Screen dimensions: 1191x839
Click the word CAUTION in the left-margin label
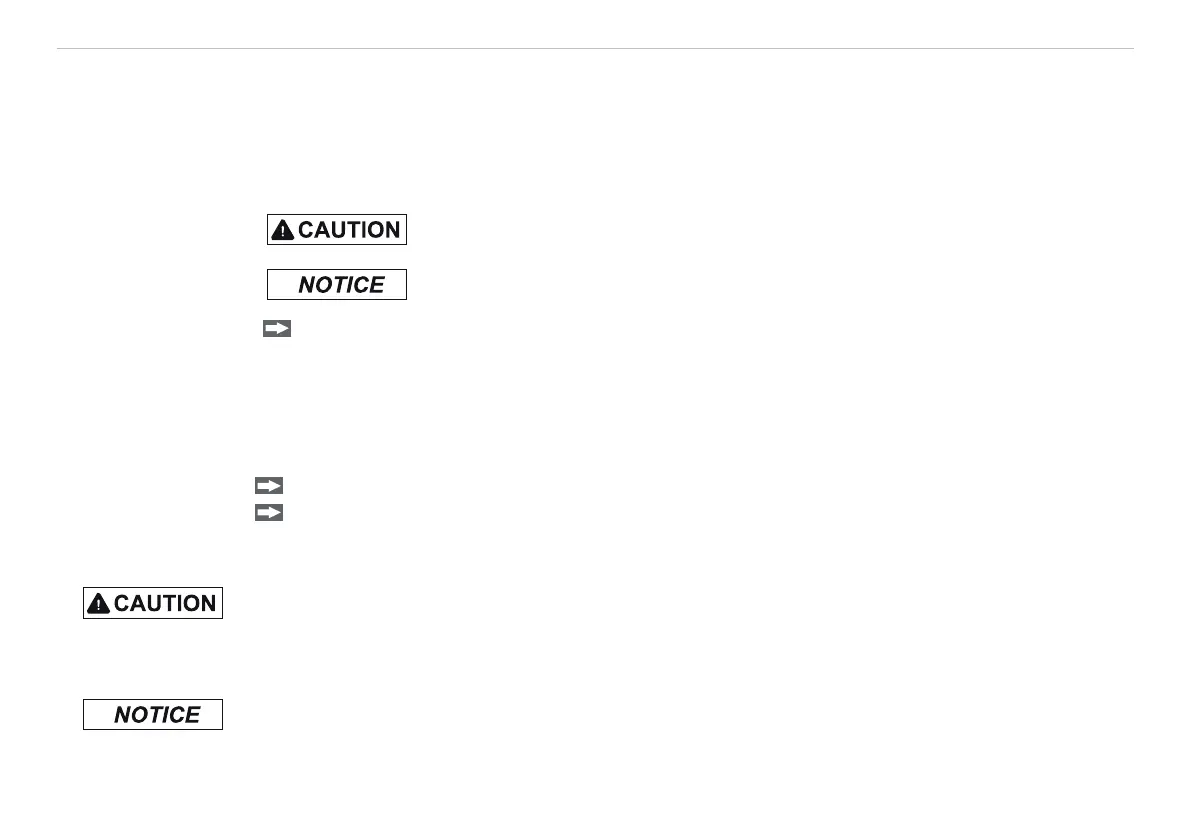pos(165,604)
